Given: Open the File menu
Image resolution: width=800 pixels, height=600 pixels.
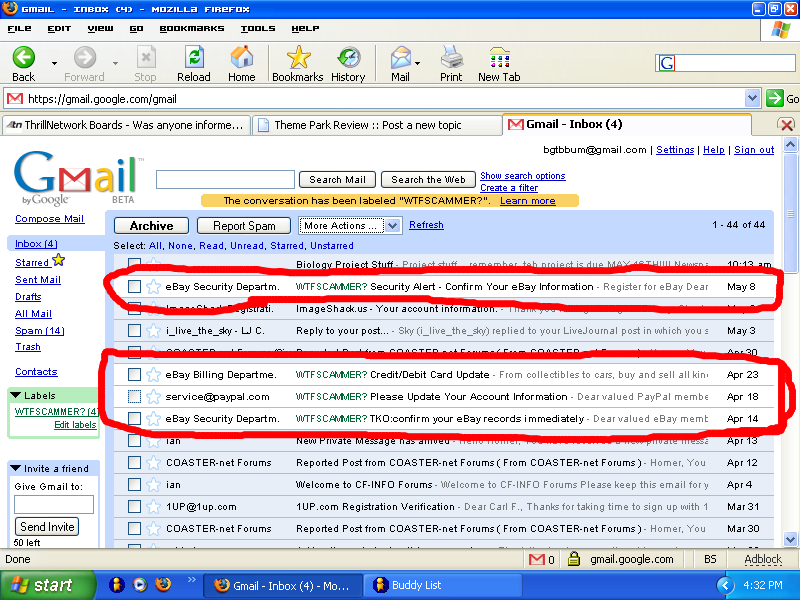Looking at the screenshot, I should (x=19, y=29).
